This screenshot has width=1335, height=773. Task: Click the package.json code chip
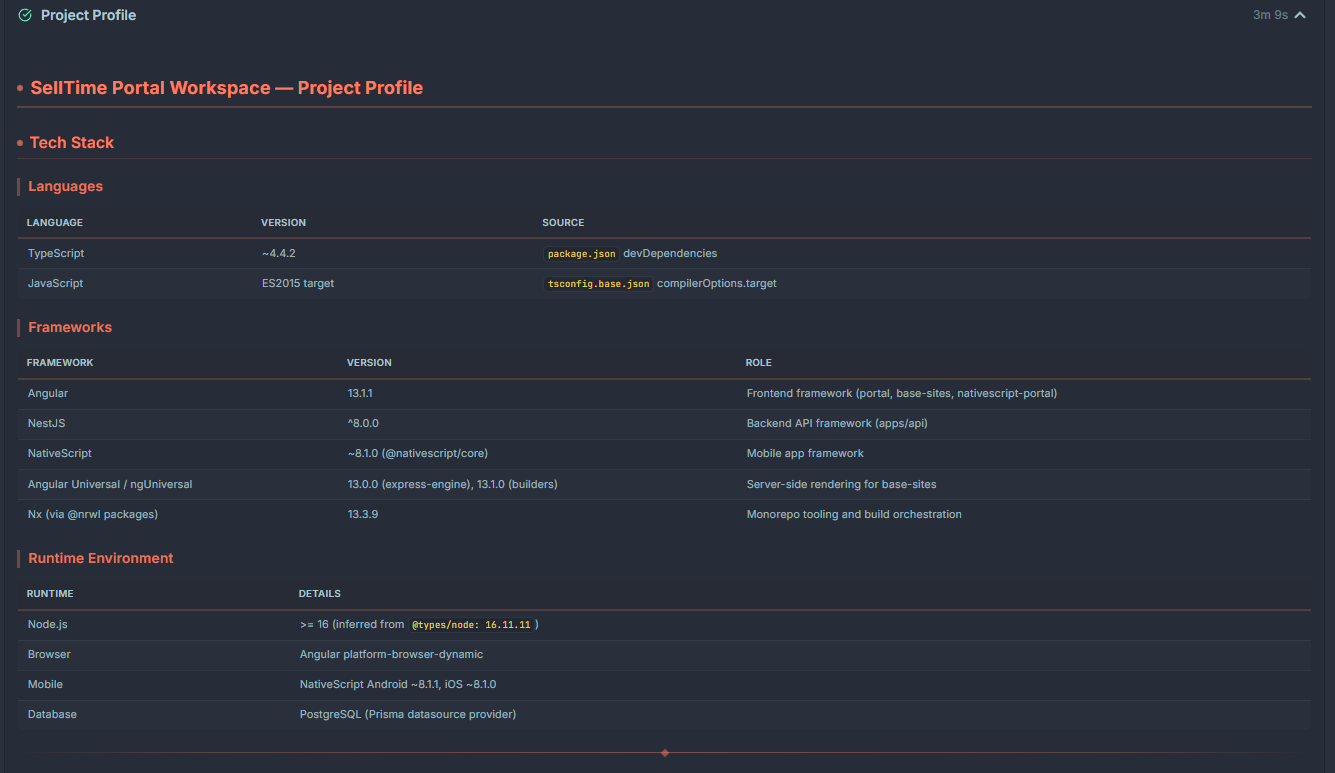[x=581, y=254]
